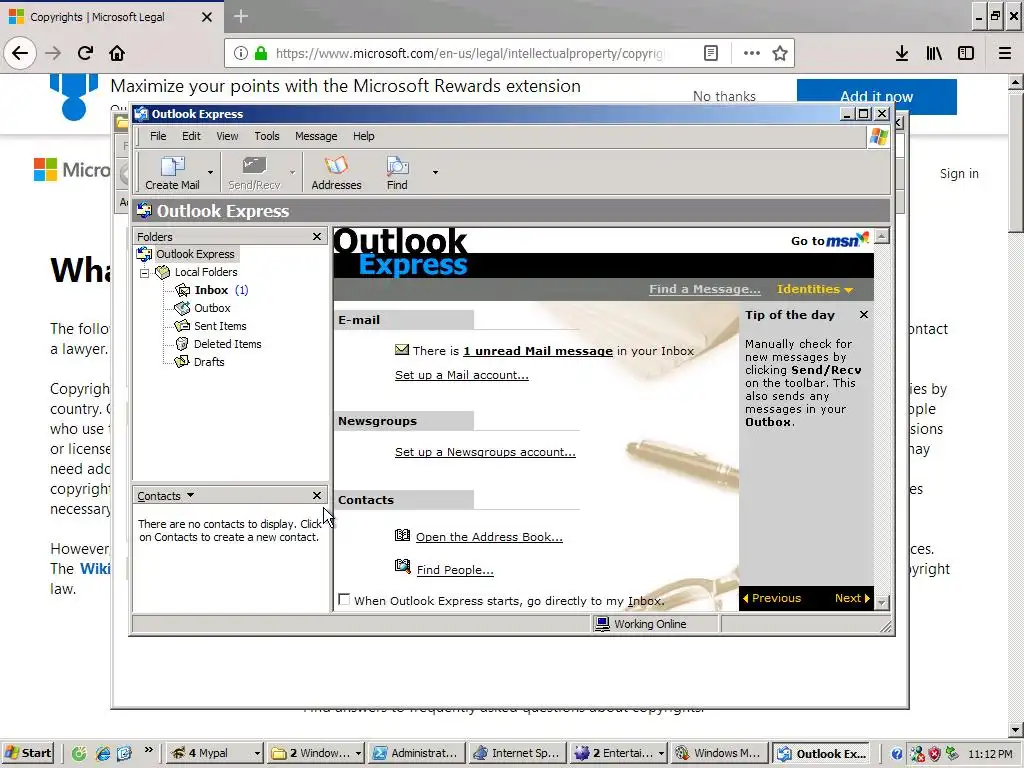Click Set up a Newsgroups account link

pyautogui.click(x=485, y=452)
